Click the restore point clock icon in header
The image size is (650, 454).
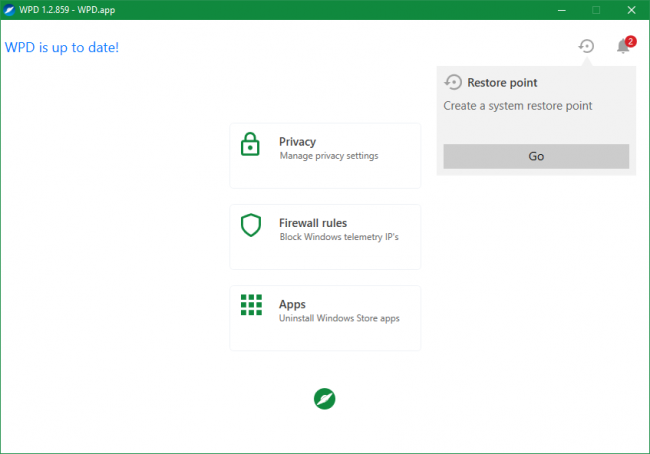click(x=586, y=46)
